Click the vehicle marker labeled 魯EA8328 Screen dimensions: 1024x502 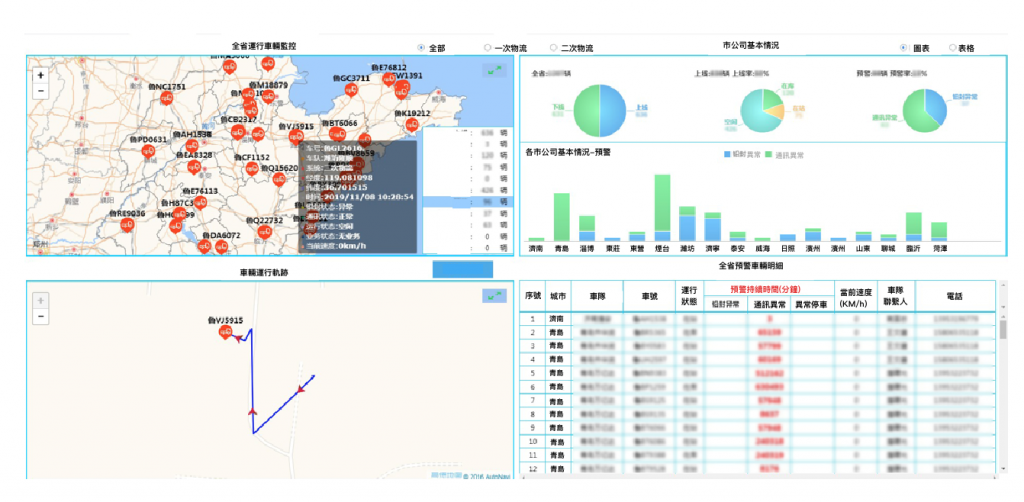(x=193, y=166)
